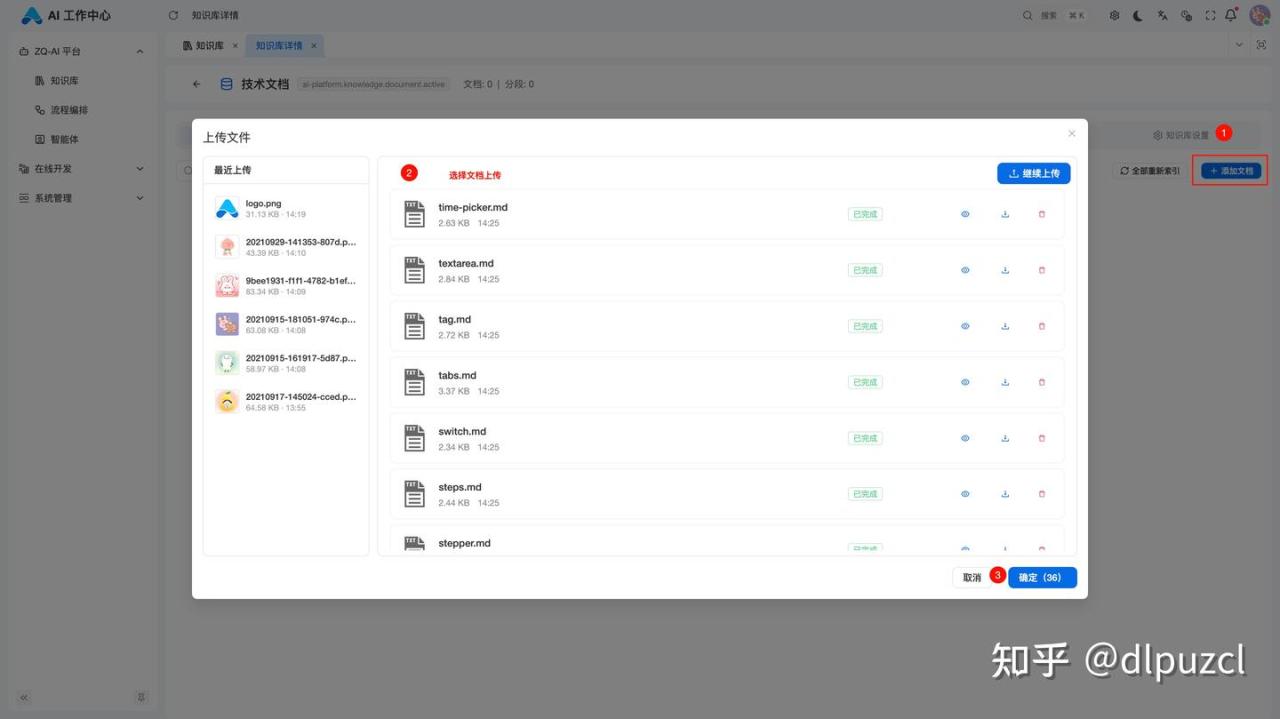
Task: Enter fullscreen mode from top bar
Action: pos(1210,16)
